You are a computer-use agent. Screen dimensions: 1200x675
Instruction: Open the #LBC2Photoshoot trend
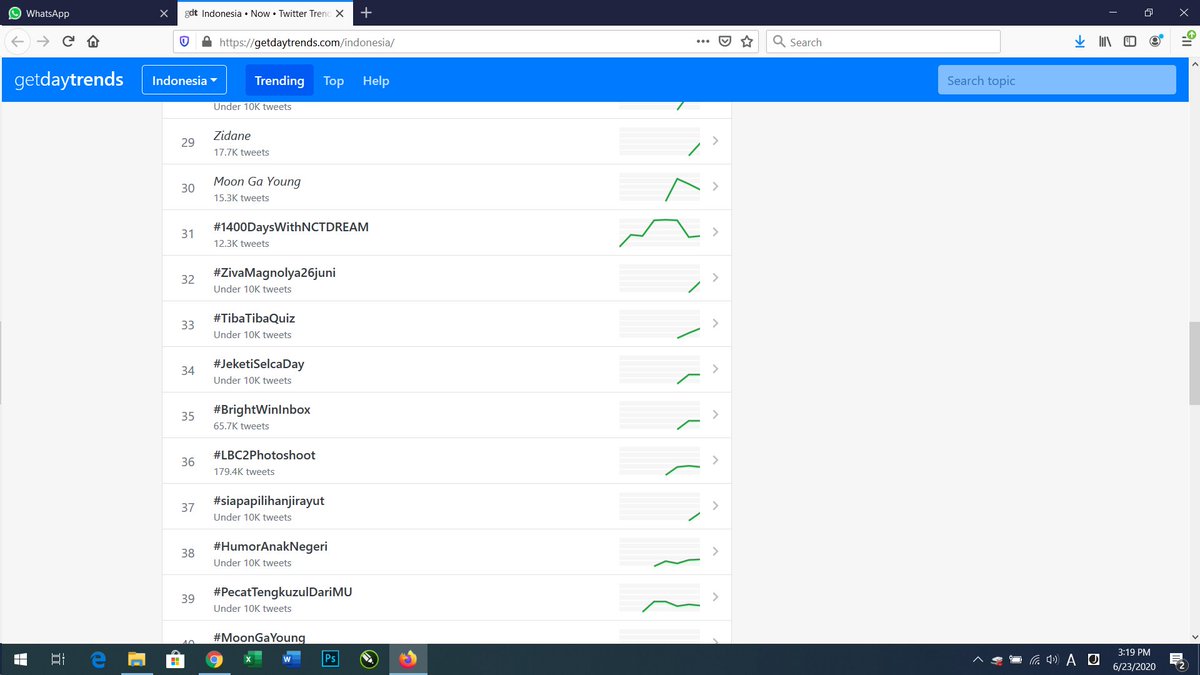click(x=264, y=455)
